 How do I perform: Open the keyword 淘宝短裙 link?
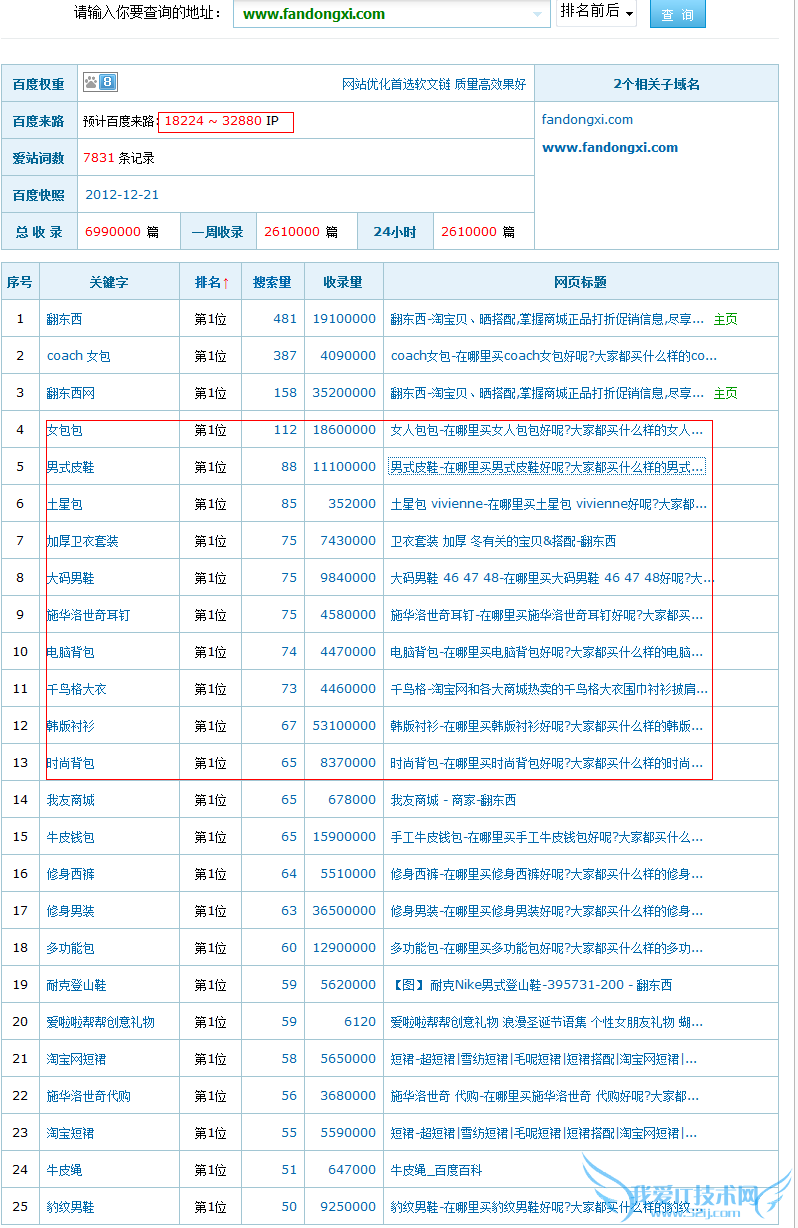pos(71,1134)
